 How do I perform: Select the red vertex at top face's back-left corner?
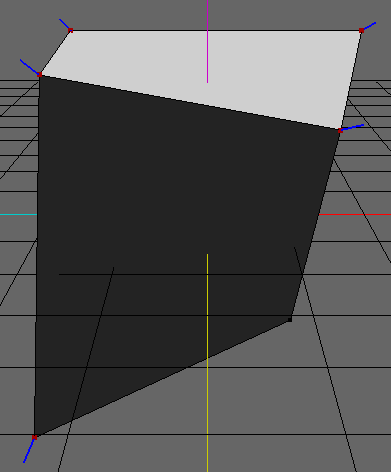point(71,31)
